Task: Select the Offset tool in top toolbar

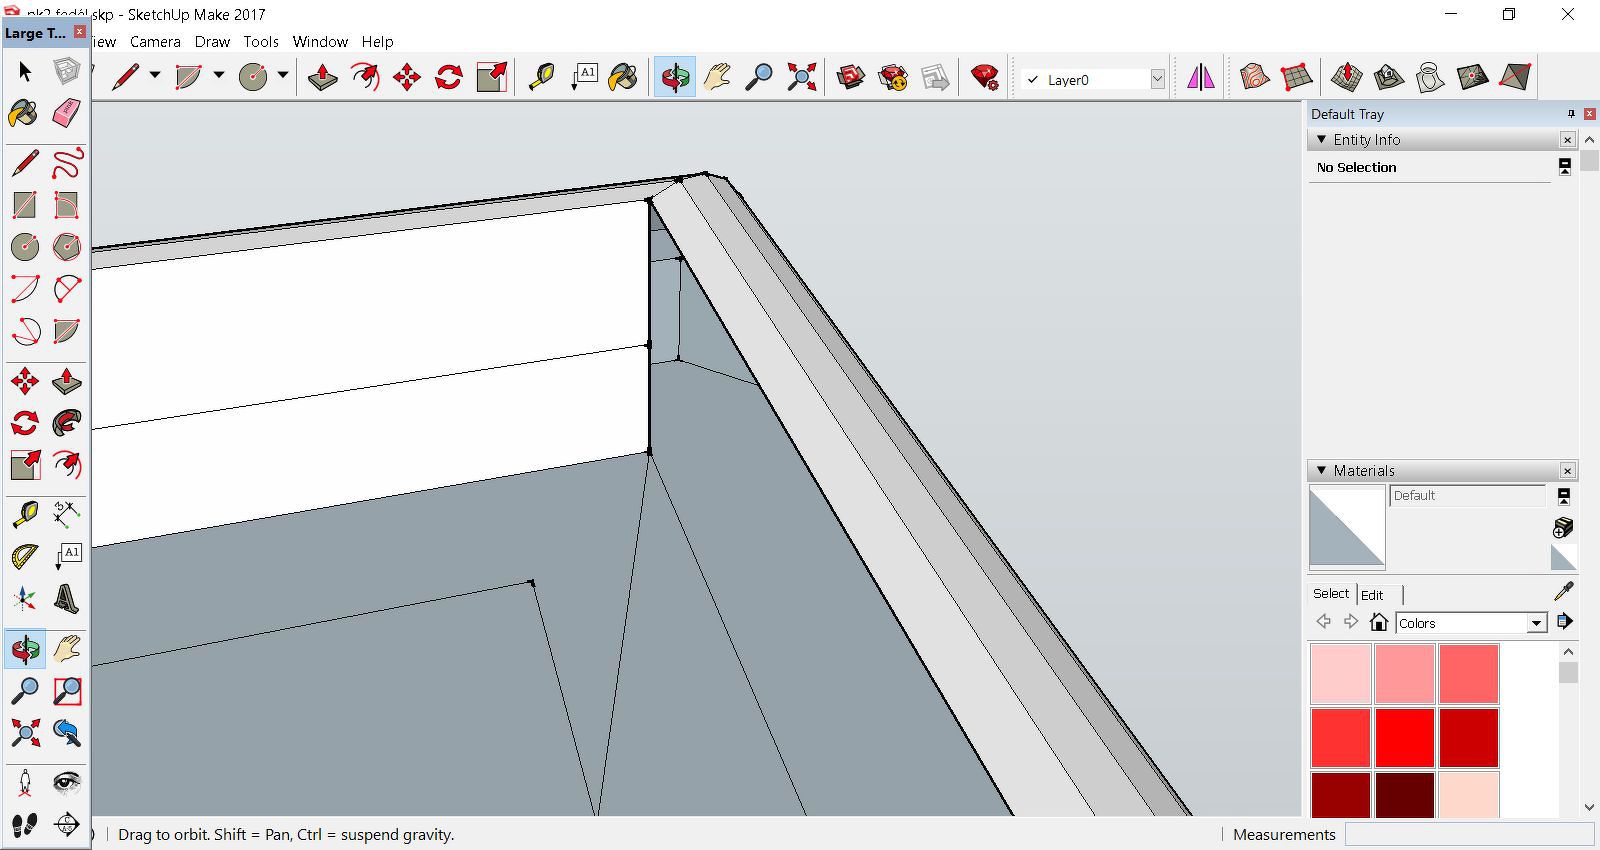Action: pos(365,77)
